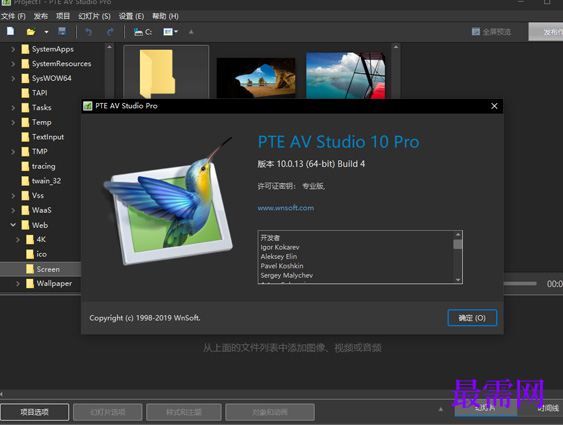Screen dimensions: 563x425
Task: Click the publish button at top right
Action: (546, 32)
